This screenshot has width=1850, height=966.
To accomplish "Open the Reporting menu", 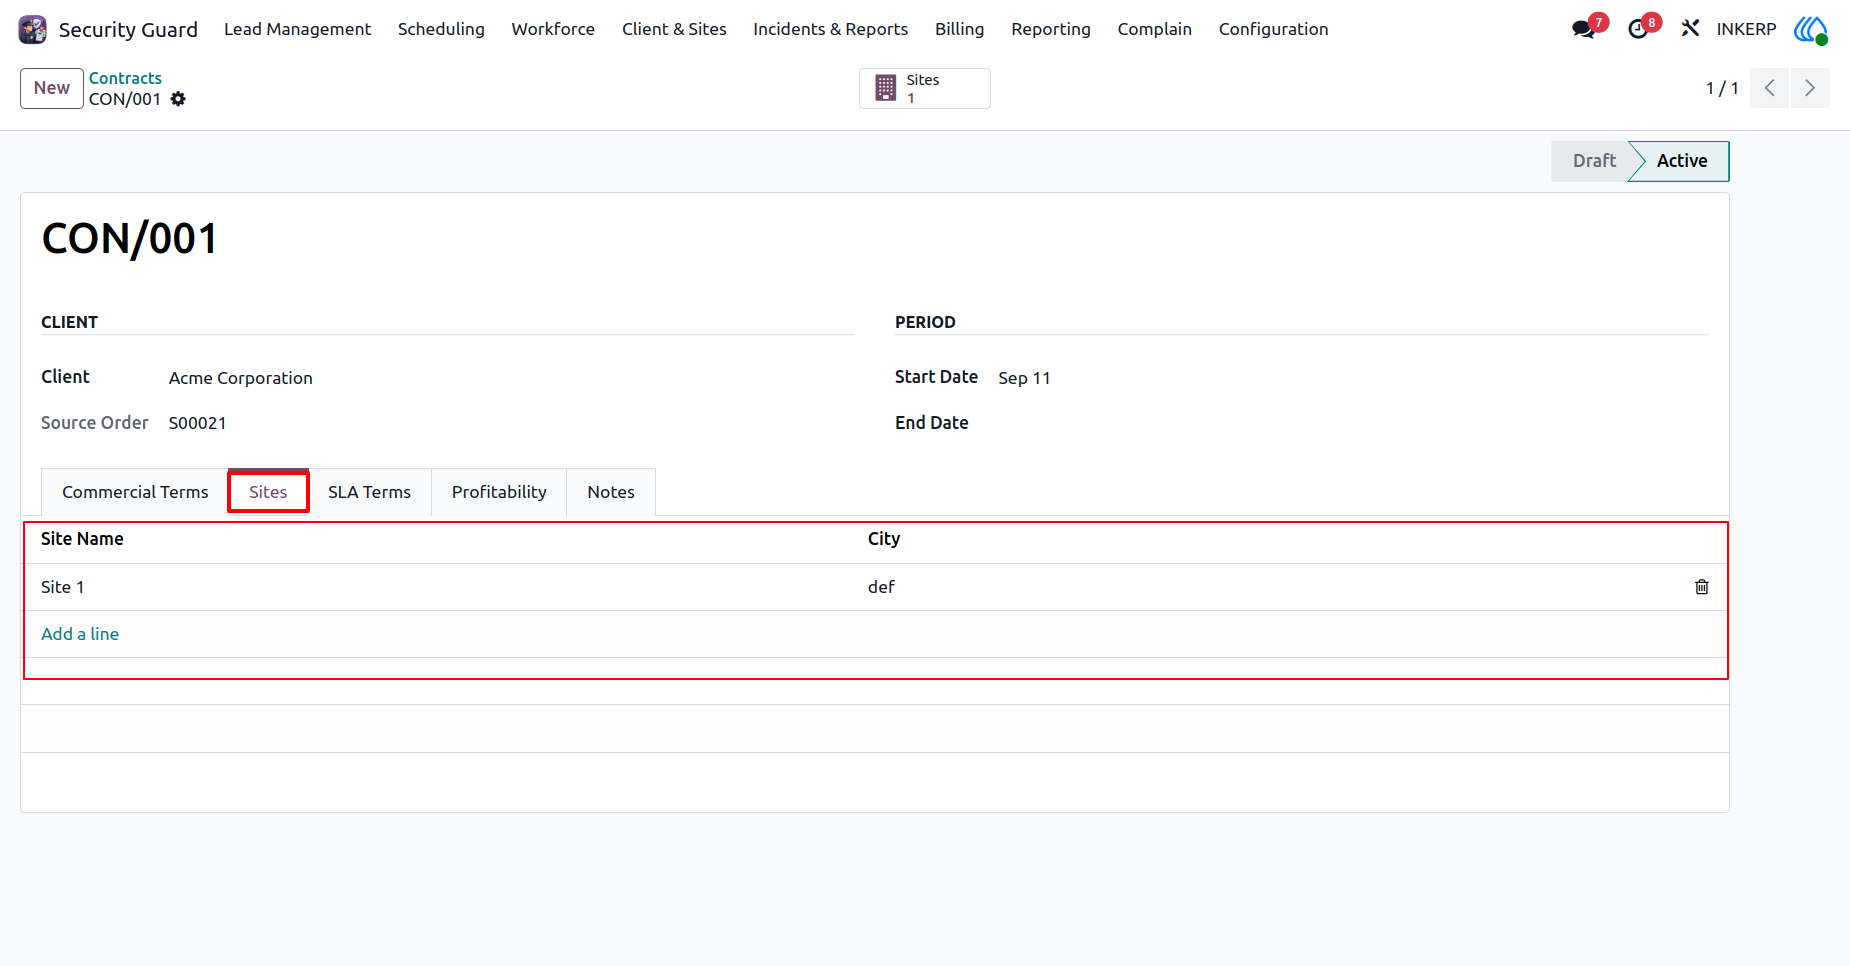I will pyautogui.click(x=1050, y=29).
